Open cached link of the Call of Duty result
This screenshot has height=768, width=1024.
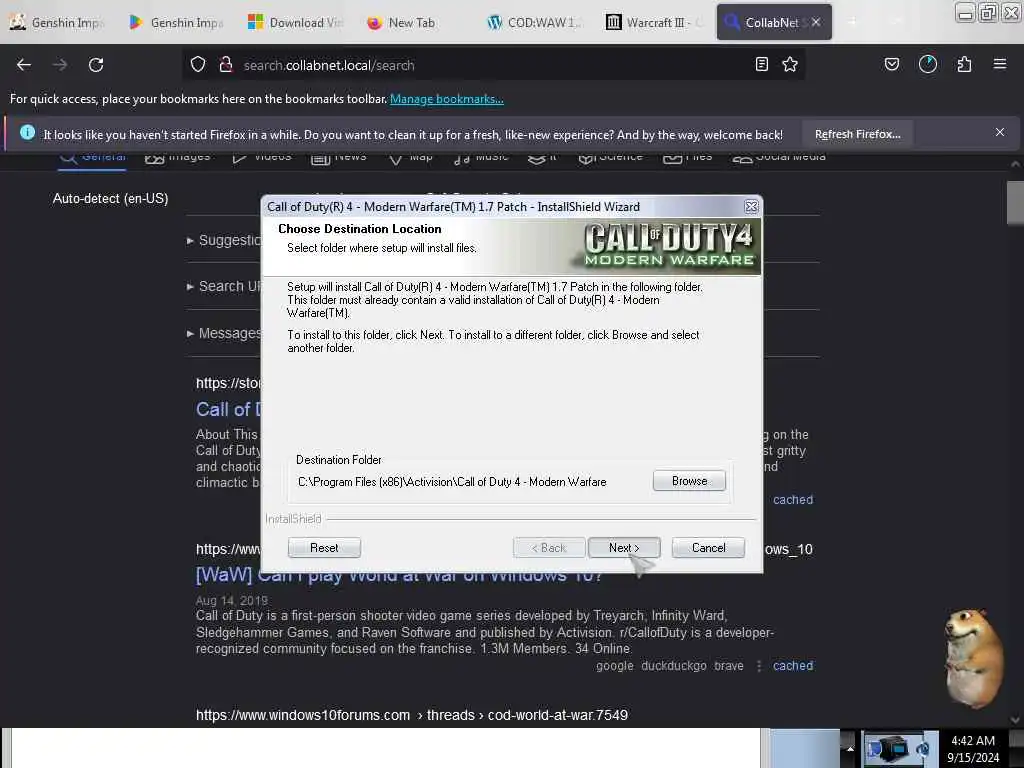[x=793, y=500]
